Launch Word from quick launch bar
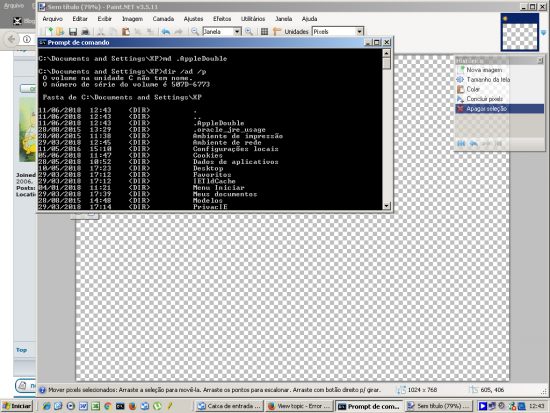Image resolution: width=550 pixels, height=413 pixels. pos(83,406)
